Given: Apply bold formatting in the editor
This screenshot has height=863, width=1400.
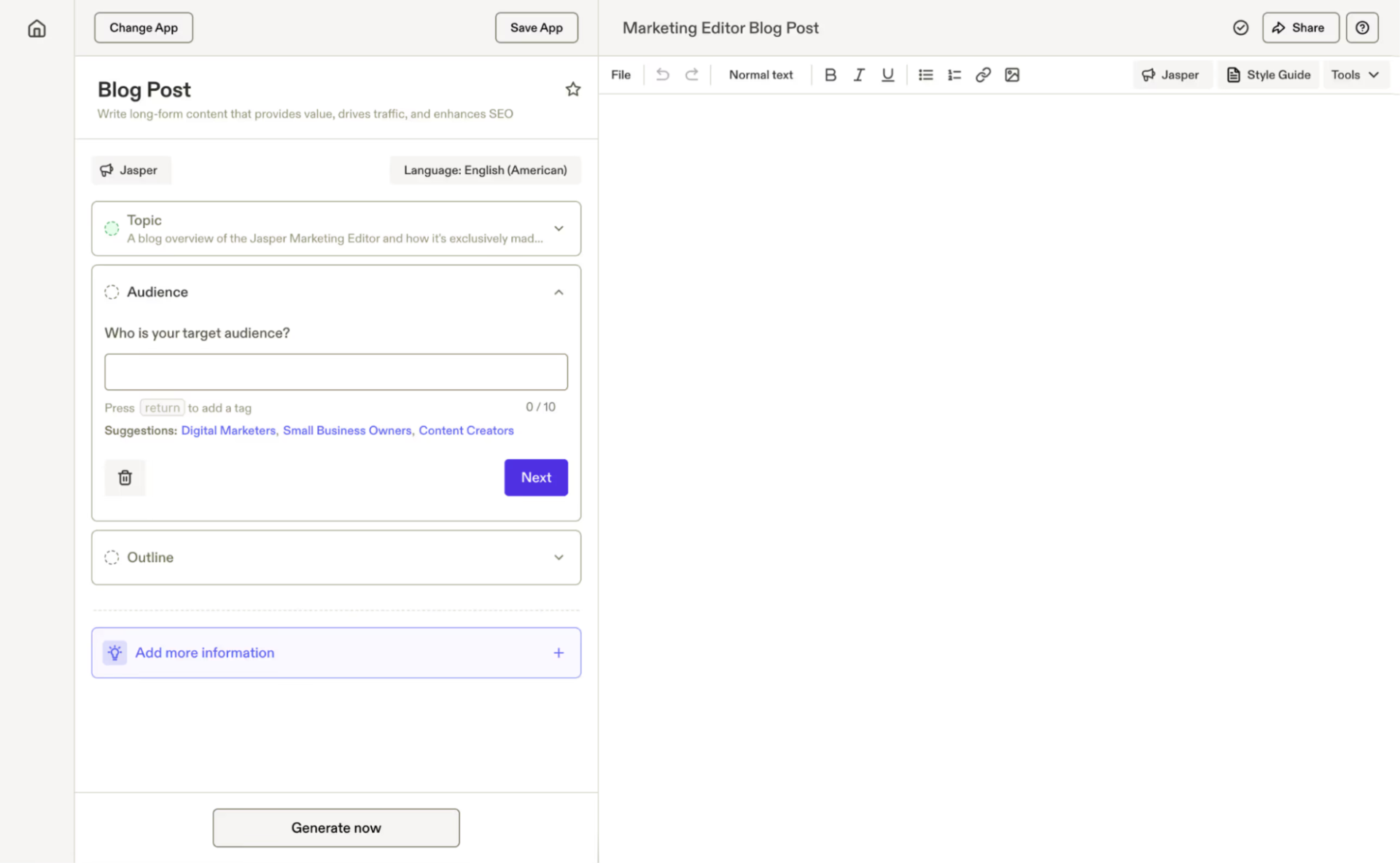Looking at the screenshot, I should pyautogui.click(x=830, y=75).
